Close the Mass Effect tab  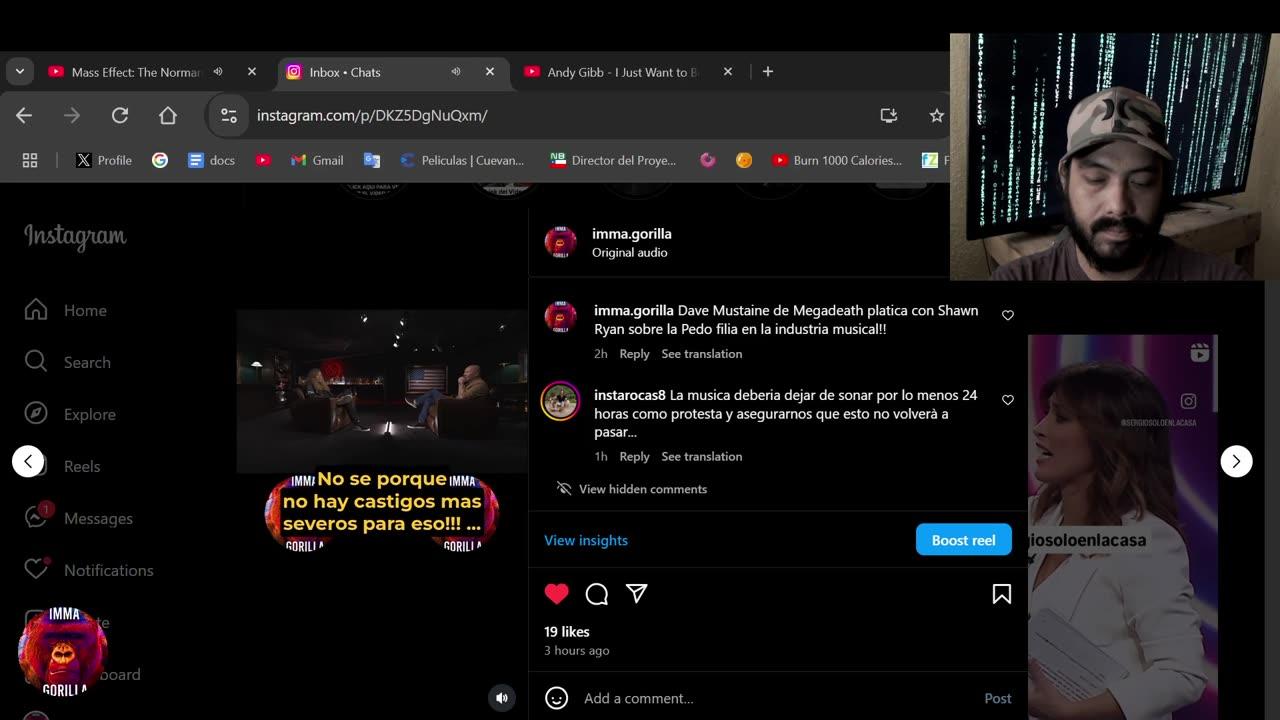tap(252, 72)
